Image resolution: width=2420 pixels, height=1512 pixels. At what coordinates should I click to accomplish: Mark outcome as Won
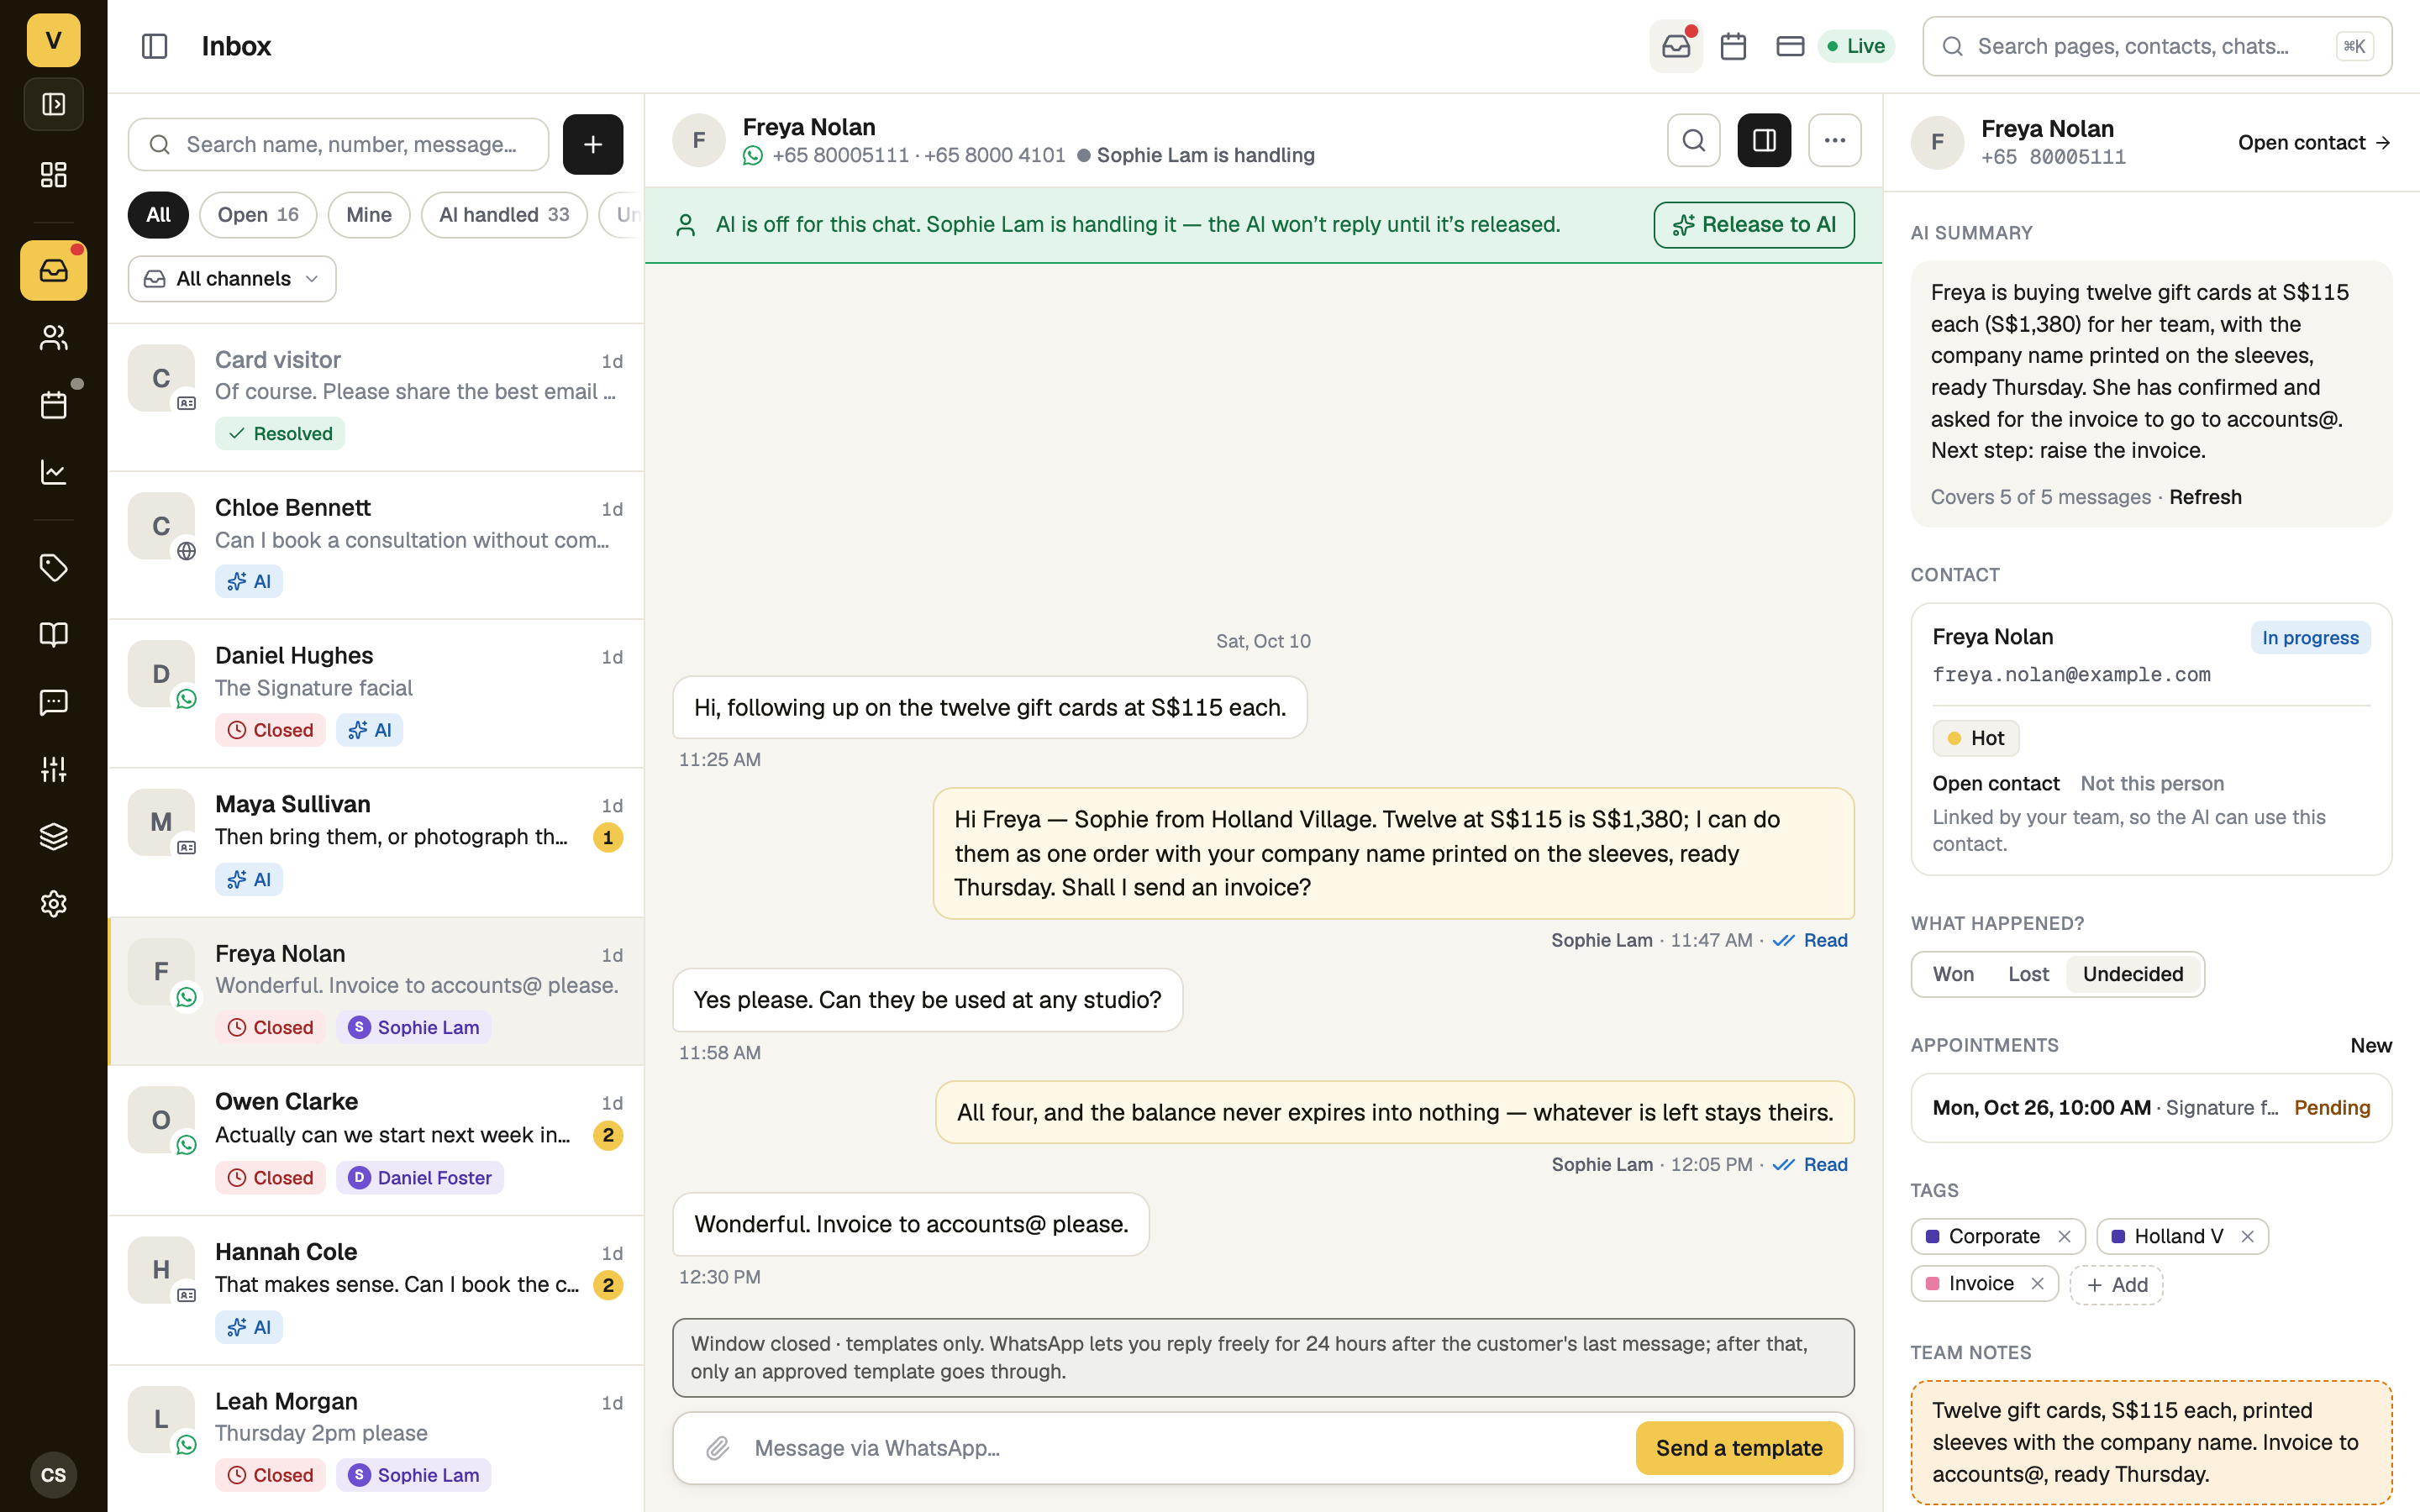1953,974
